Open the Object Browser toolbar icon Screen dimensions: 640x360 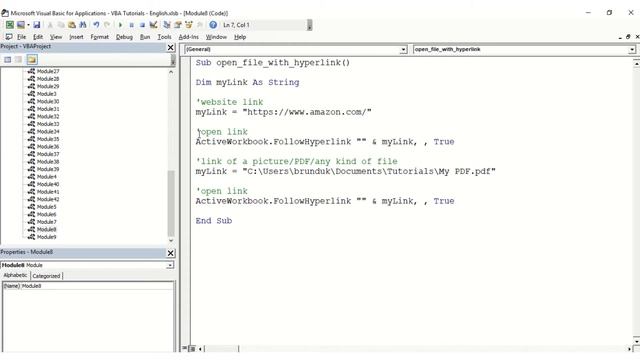coord(189,25)
